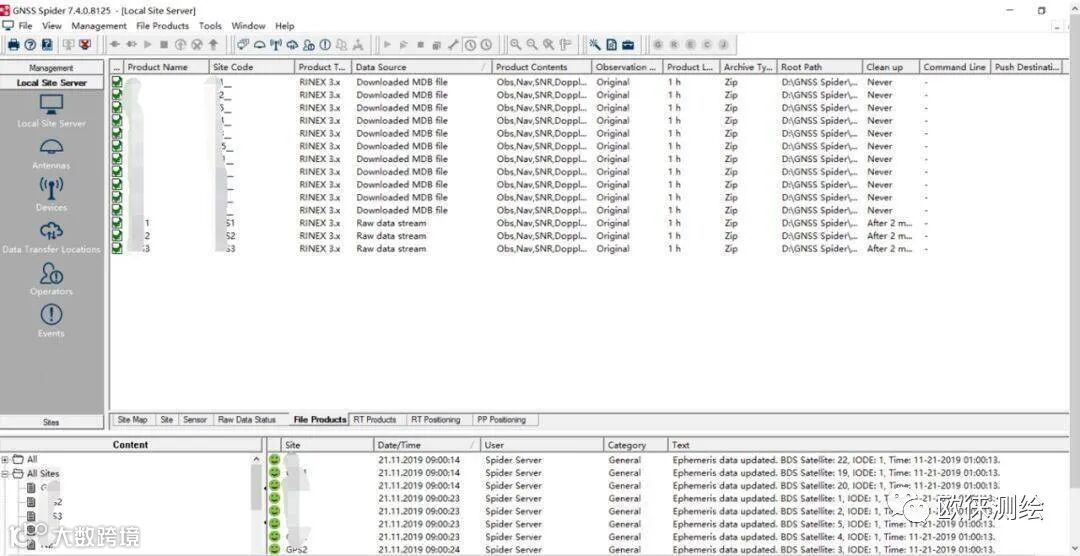Click the round R constellation toolbar button
The image size is (1080, 556).
(x=674, y=45)
